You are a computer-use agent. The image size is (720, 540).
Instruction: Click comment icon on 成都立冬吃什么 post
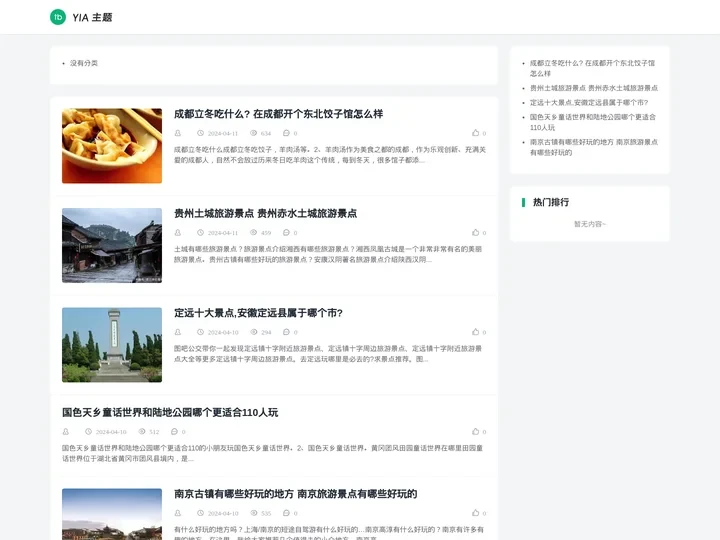click(x=286, y=133)
